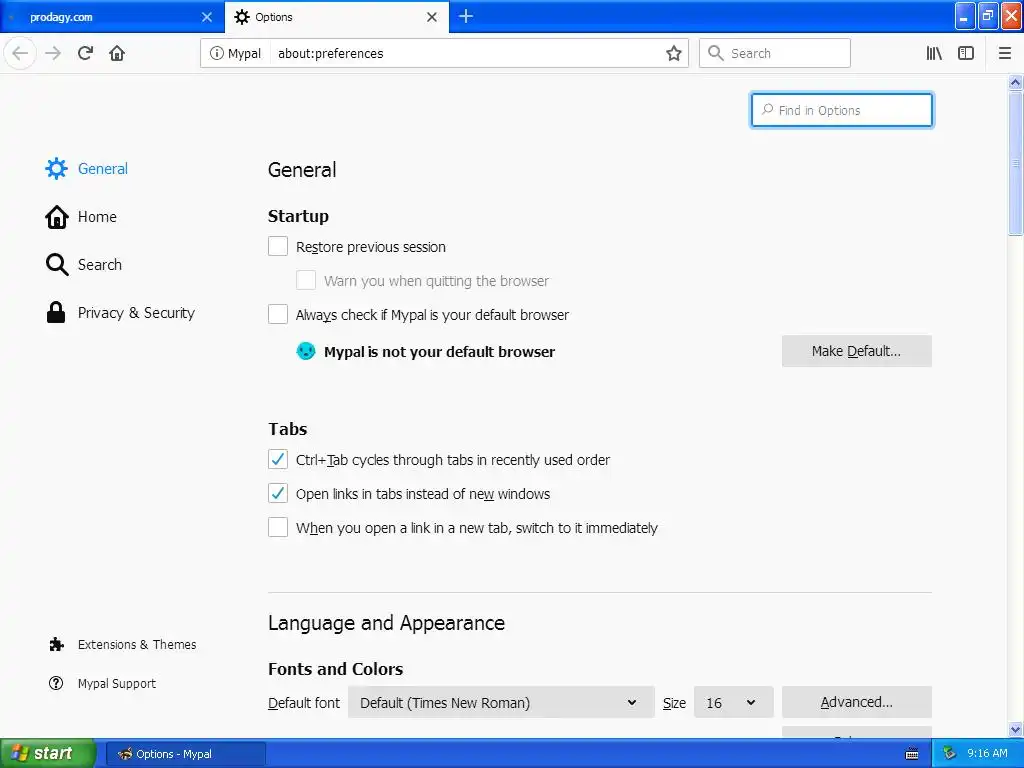Click the search magnifier in toolbar search
This screenshot has height=768, width=1024.
pyautogui.click(x=716, y=54)
